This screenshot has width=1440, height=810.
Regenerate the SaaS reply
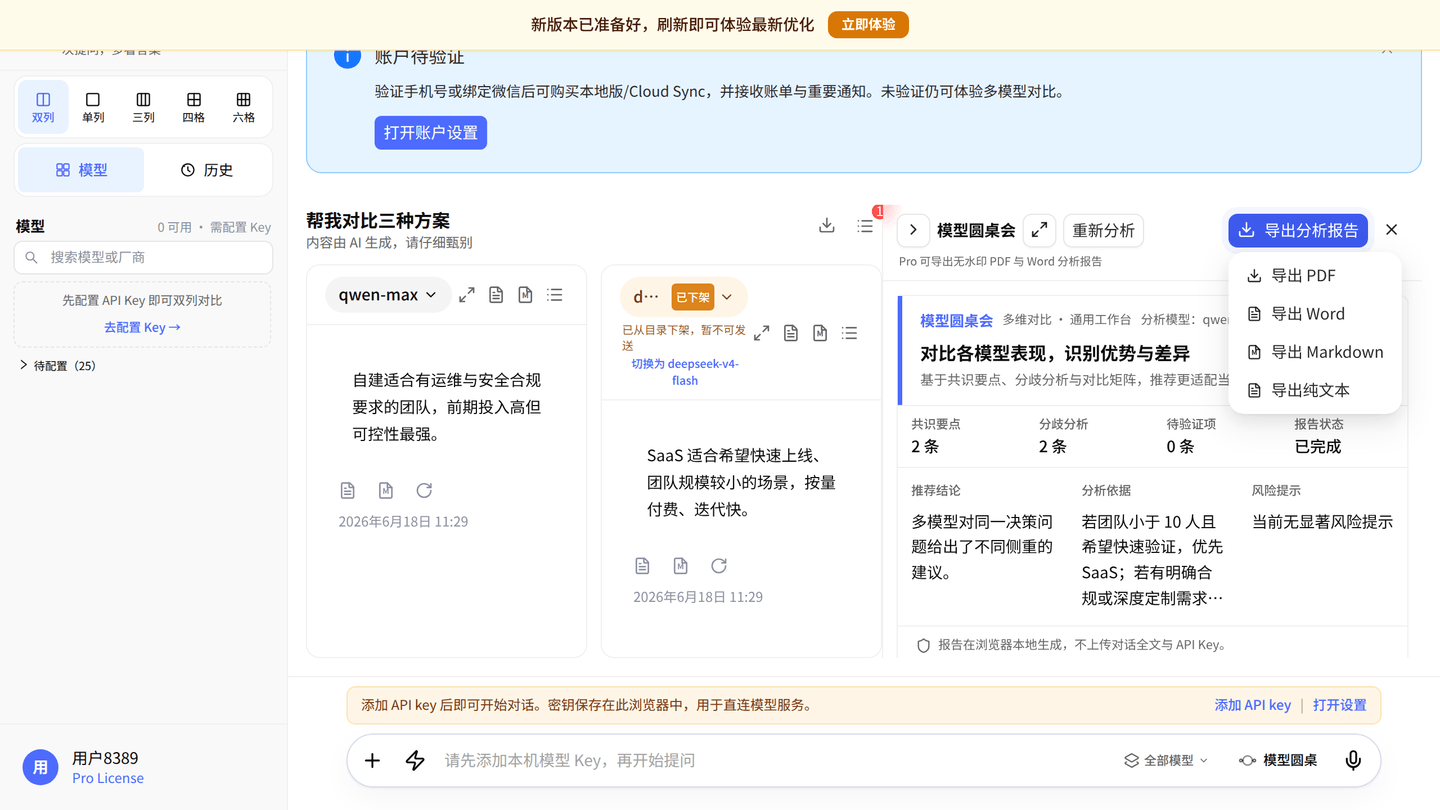pyautogui.click(x=719, y=566)
